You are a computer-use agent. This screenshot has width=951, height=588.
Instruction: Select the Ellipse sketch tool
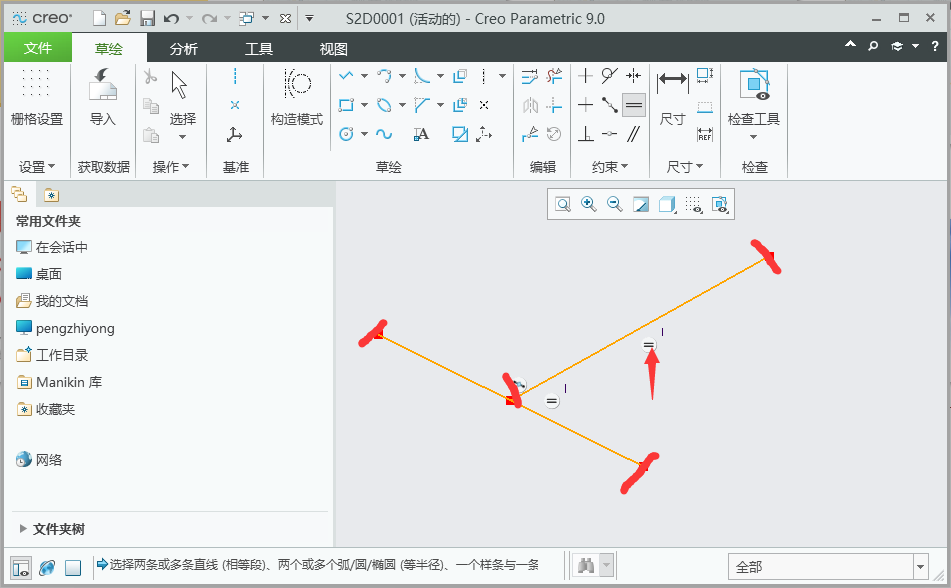tap(384, 105)
